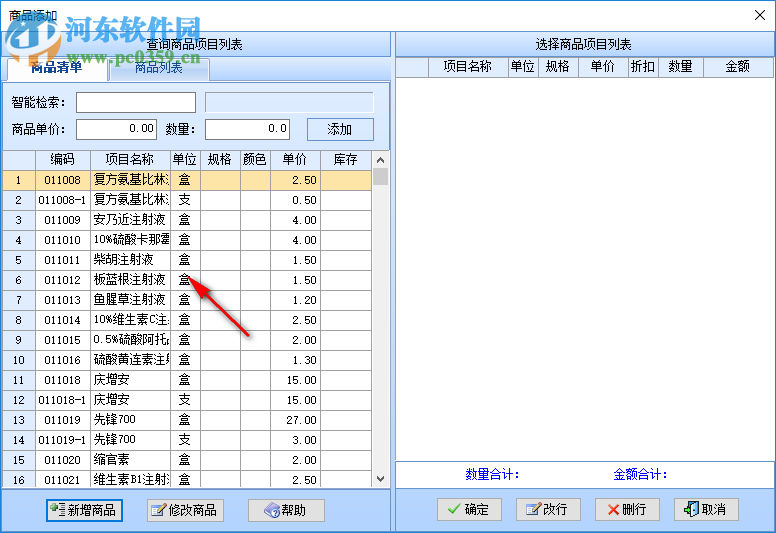Click the 编码 column header
776x533 pixels.
(x=63, y=160)
